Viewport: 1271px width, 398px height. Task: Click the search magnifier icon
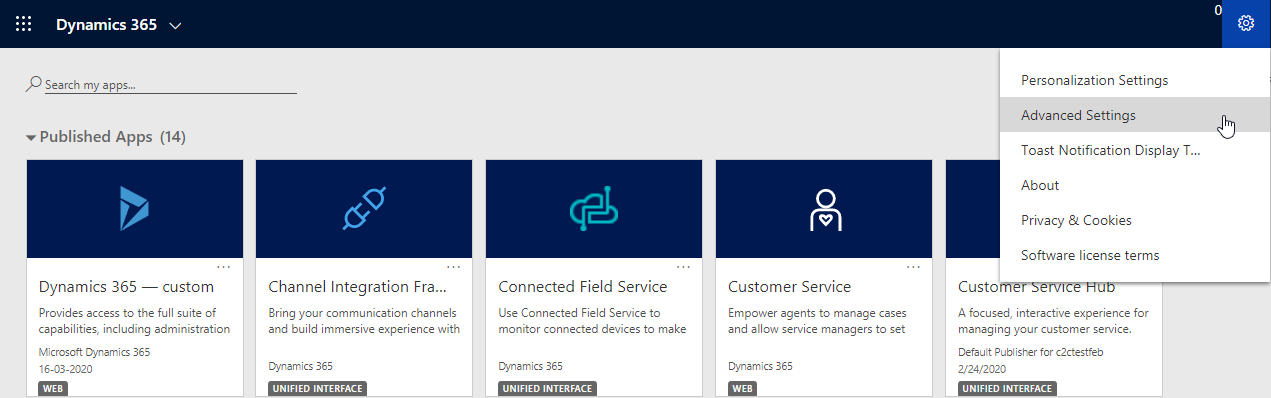tap(34, 85)
